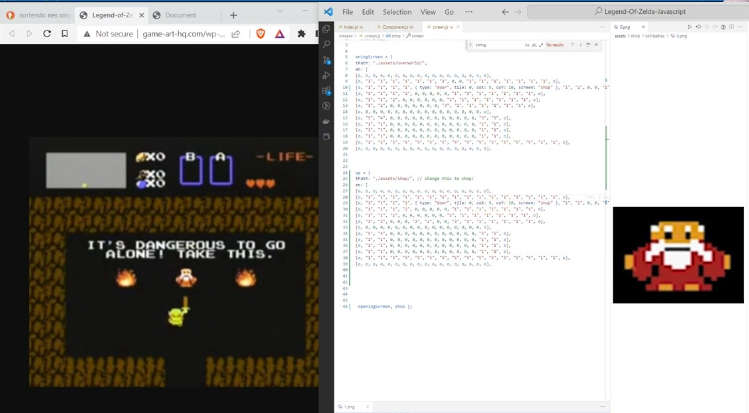Screen dimensions: 749x413
Task: Open the File menu in VS Code
Action: pyautogui.click(x=348, y=12)
